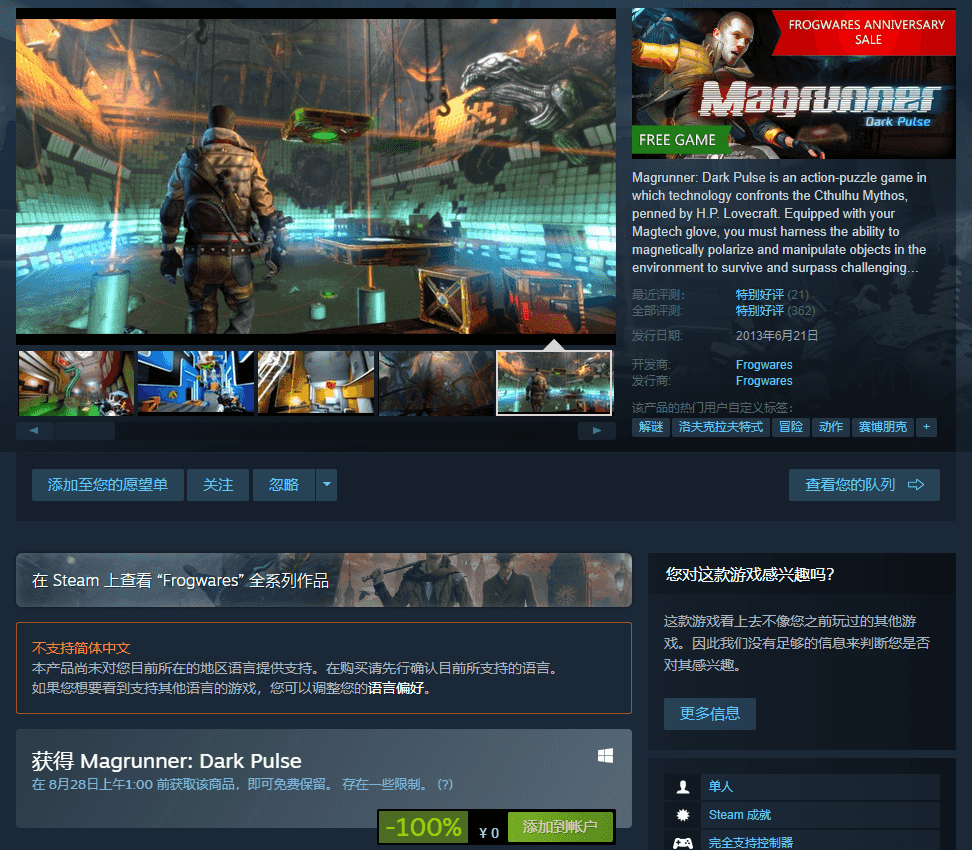
Task: Open 更多信息 for more information
Action: (710, 714)
